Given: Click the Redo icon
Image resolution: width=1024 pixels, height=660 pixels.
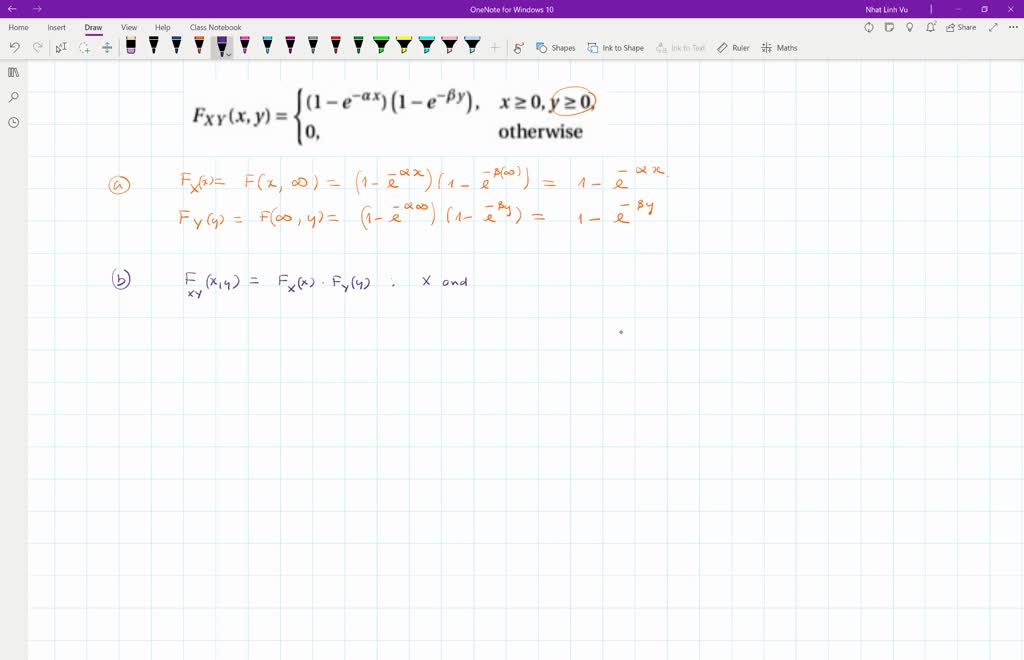Looking at the screenshot, I should click(36, 46).
